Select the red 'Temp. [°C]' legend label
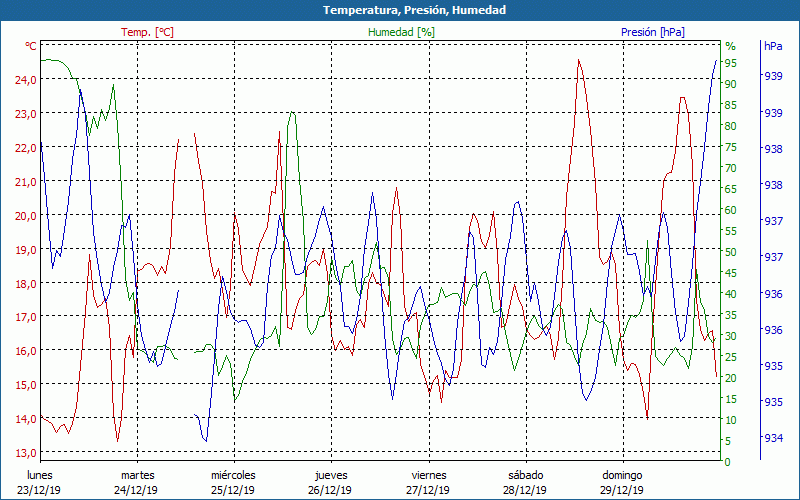 click(147, 32)
